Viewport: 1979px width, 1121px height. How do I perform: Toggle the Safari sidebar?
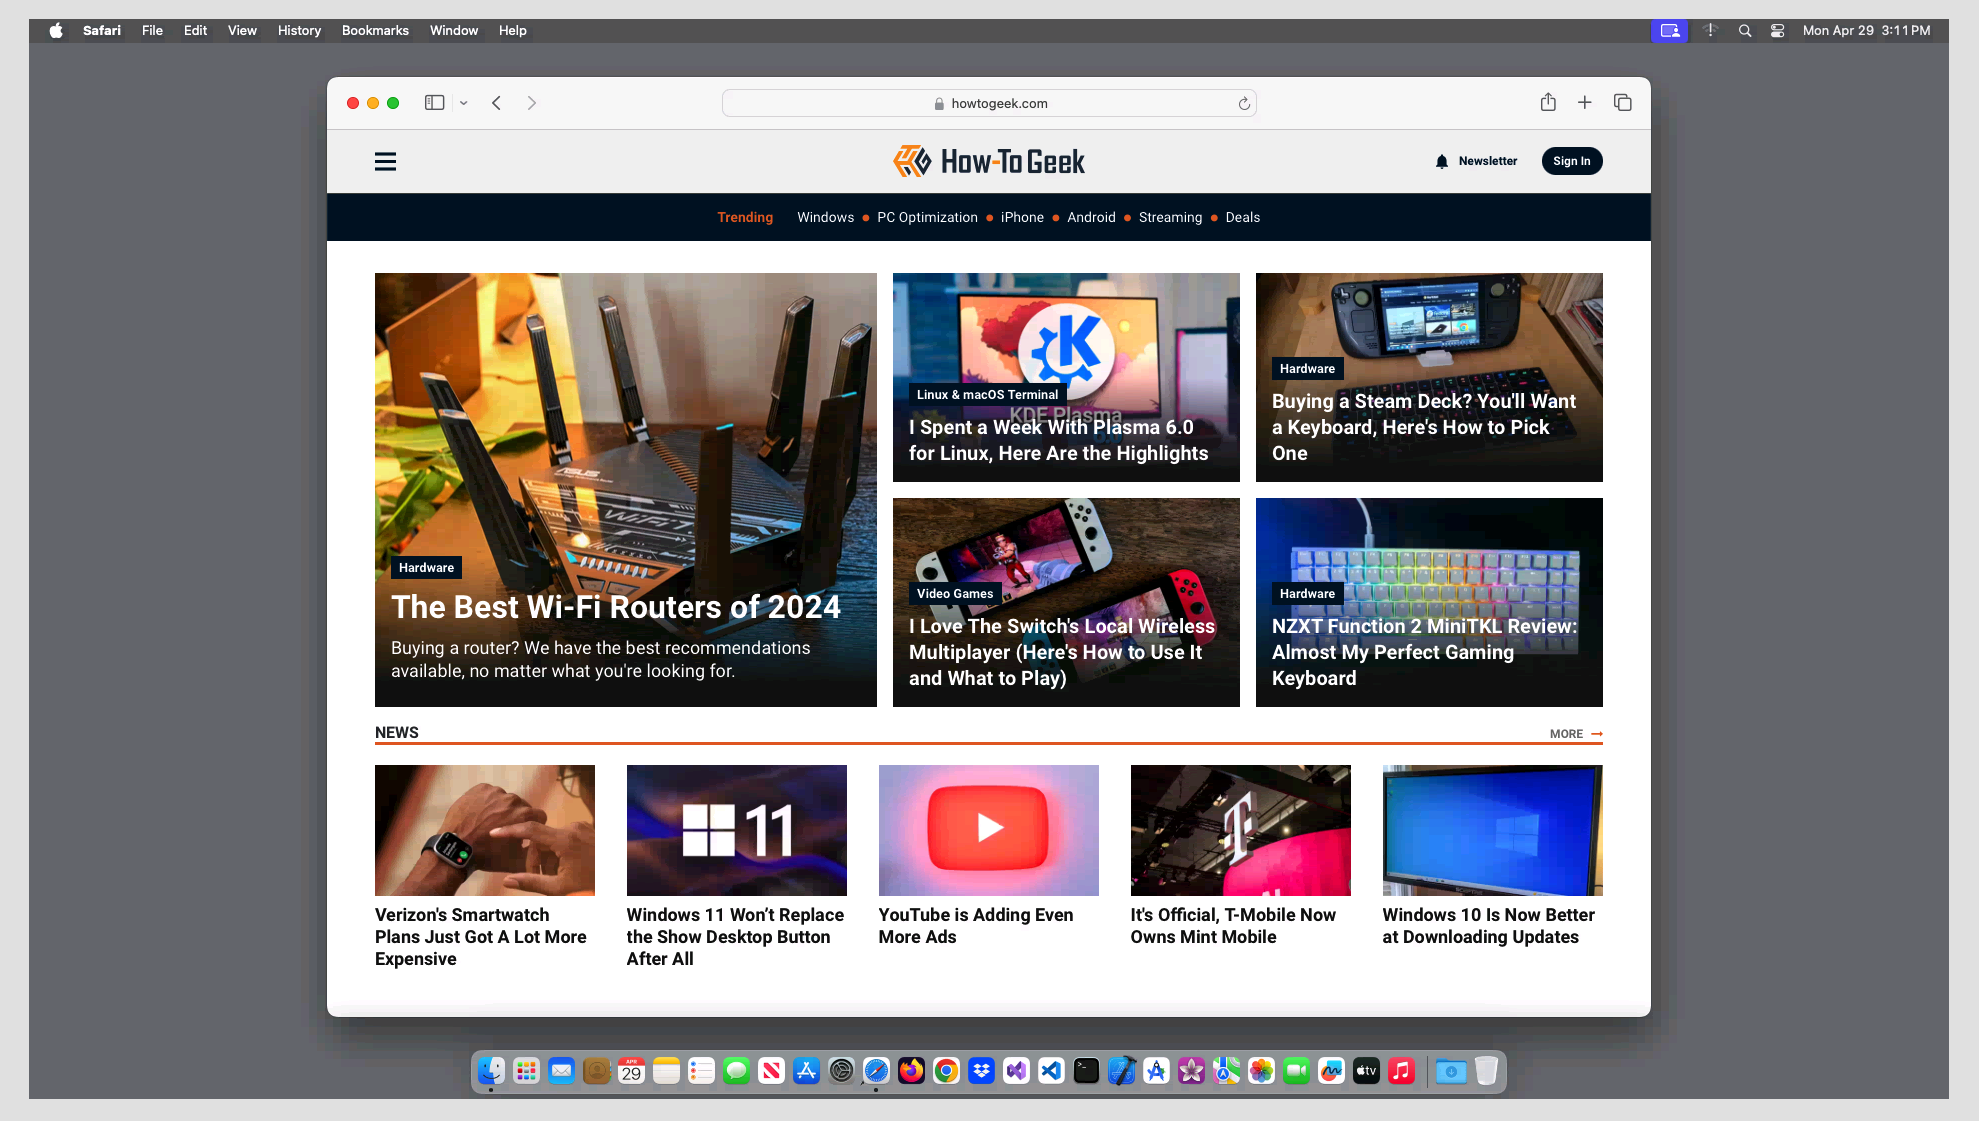click(x=434, y=103)
